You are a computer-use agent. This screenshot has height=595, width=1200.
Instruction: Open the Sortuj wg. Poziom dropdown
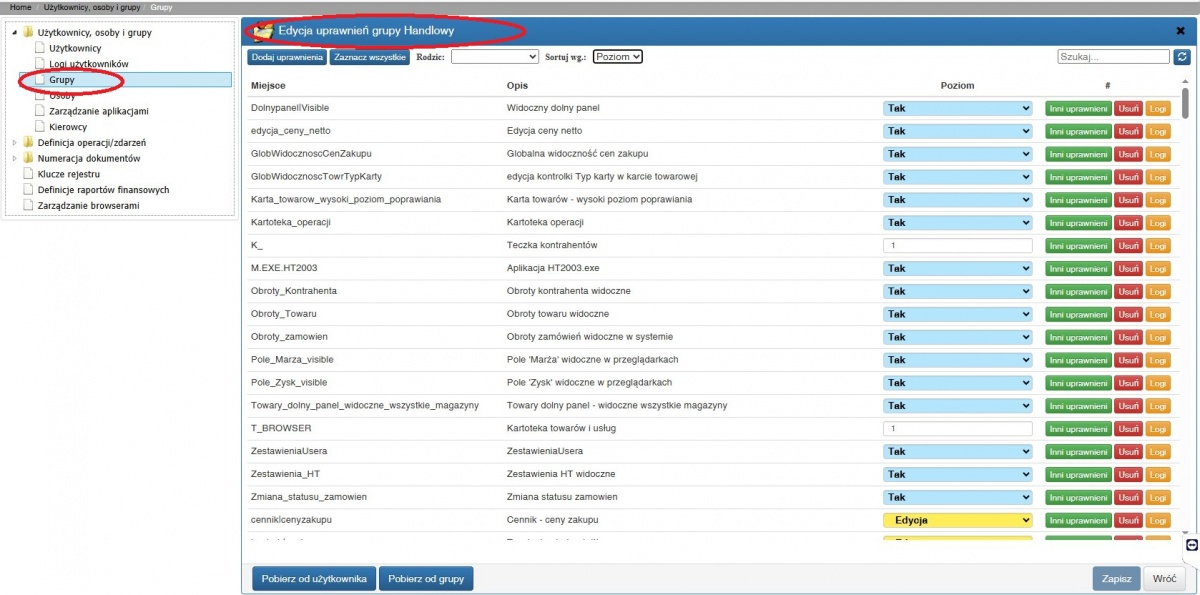click(617, 57)
